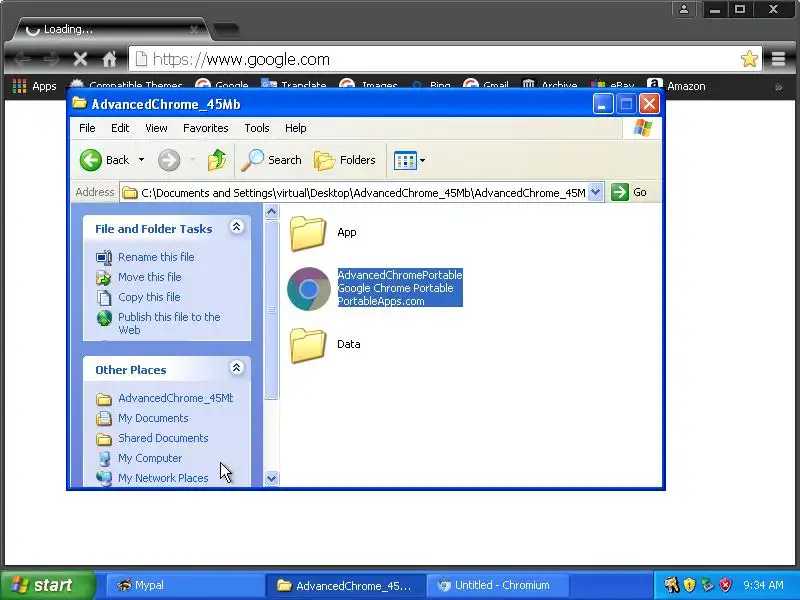Open the View menu

156,128
